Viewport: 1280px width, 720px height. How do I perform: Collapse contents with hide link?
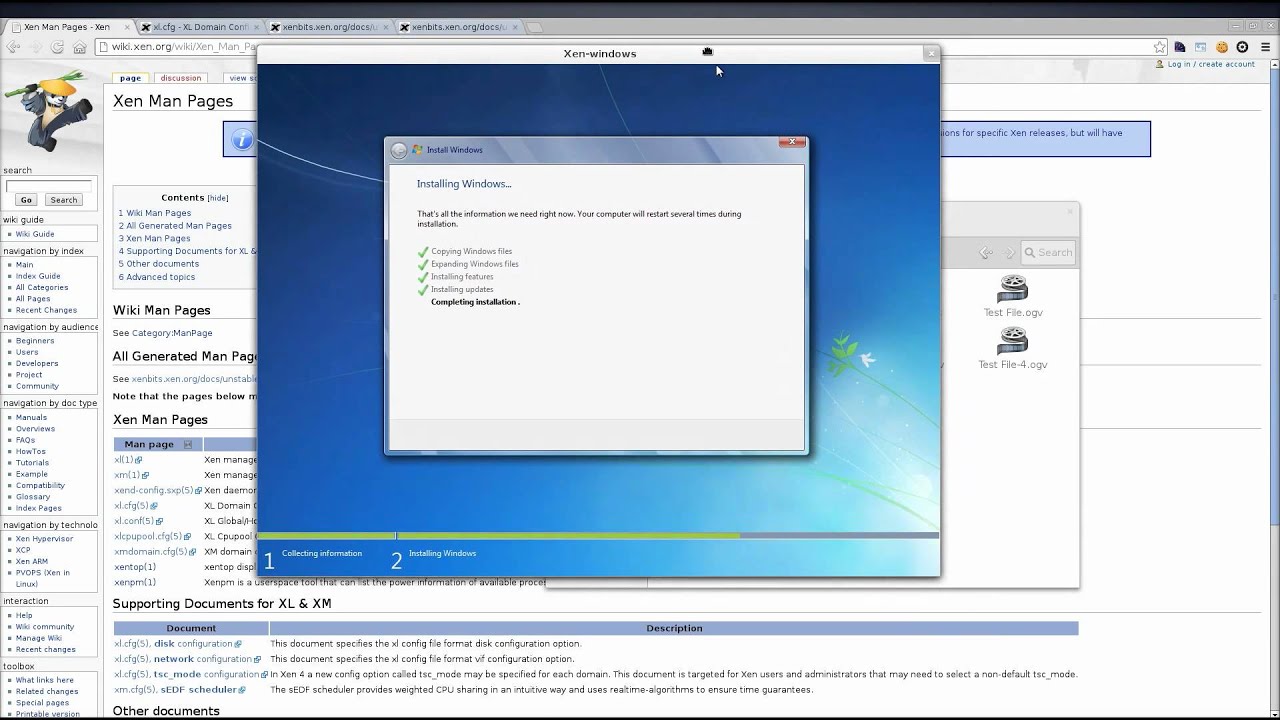218,198
